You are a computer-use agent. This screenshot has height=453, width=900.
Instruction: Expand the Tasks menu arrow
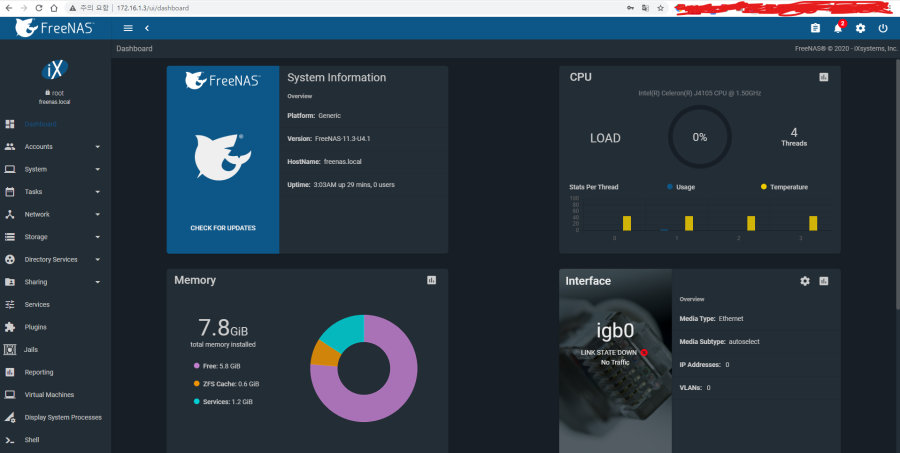[x=98, y=192]
